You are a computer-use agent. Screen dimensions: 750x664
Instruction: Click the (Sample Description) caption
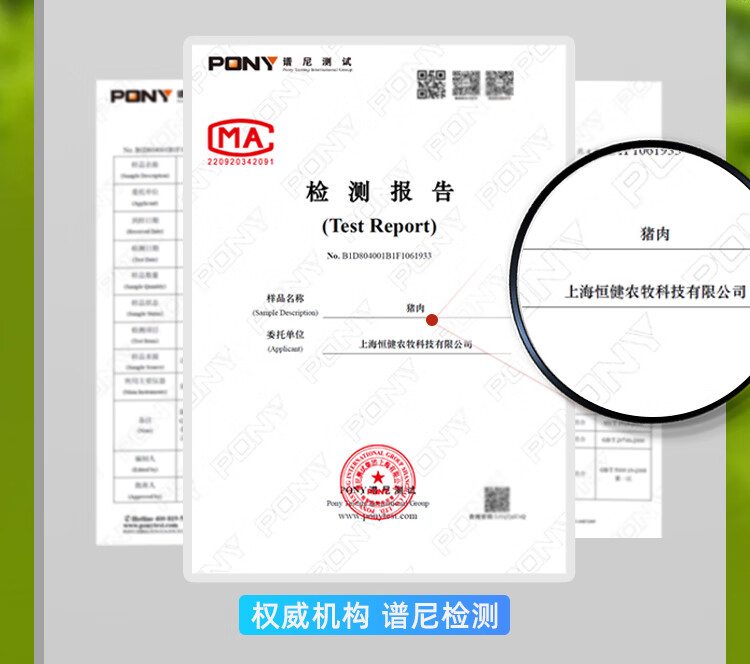pos(285,313)
